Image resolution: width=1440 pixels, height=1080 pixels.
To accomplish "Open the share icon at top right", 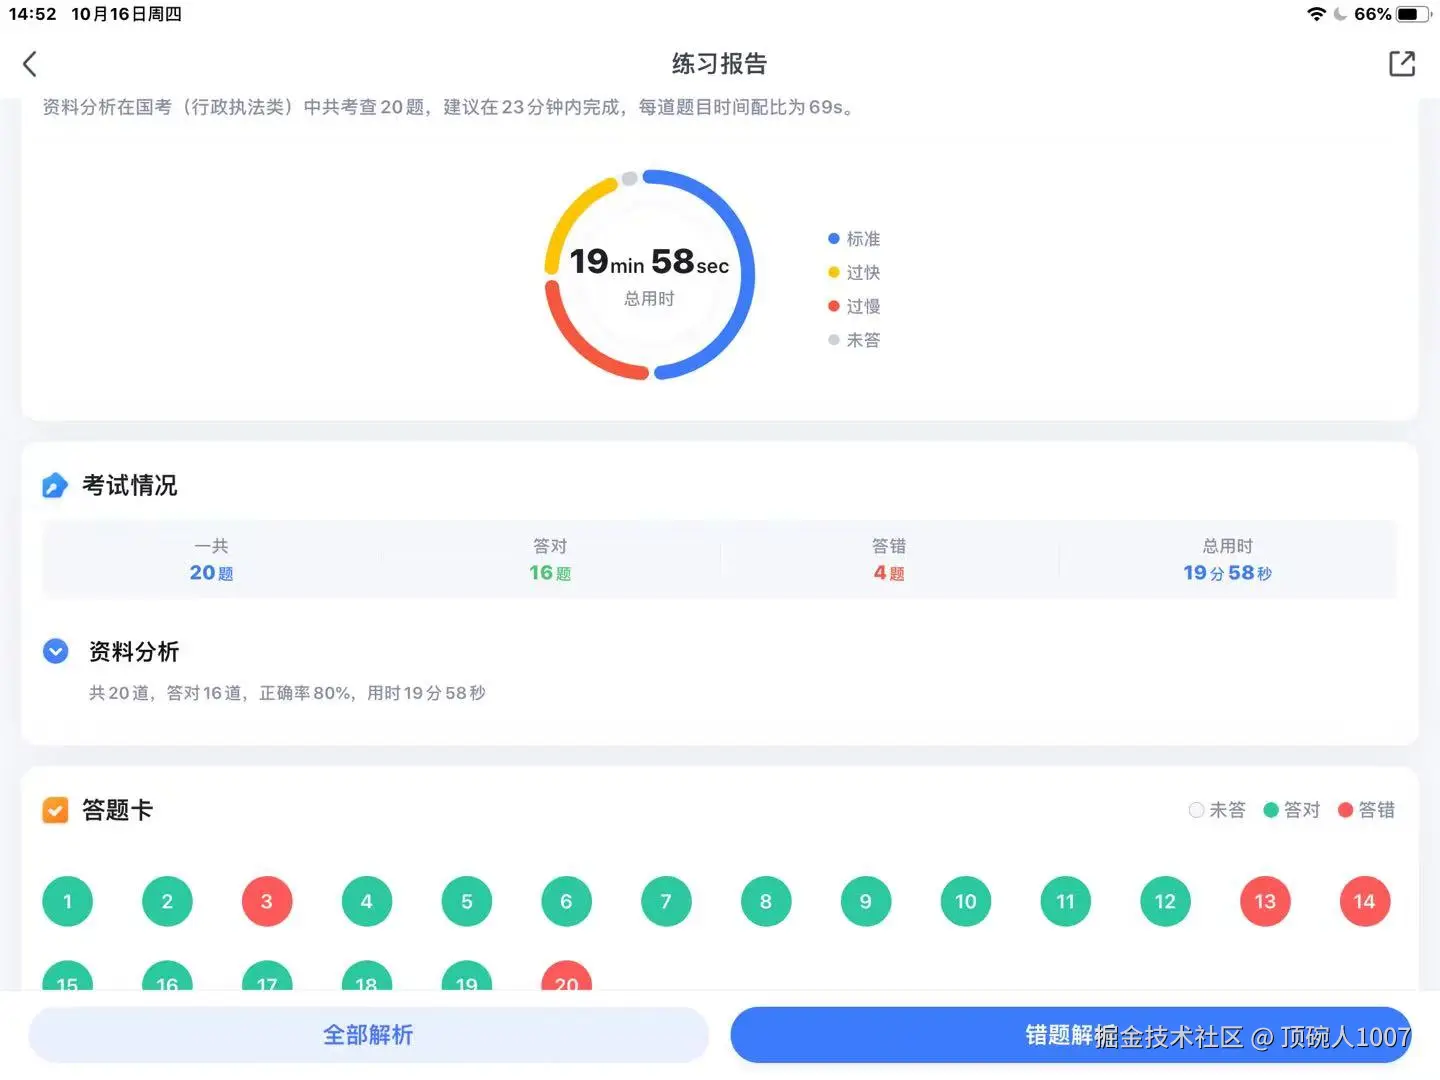I will click(1402, 63).
